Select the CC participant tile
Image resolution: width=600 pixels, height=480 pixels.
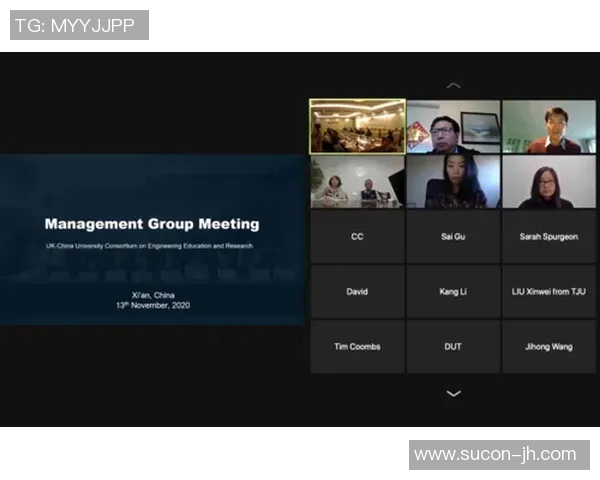click(357, 237)
